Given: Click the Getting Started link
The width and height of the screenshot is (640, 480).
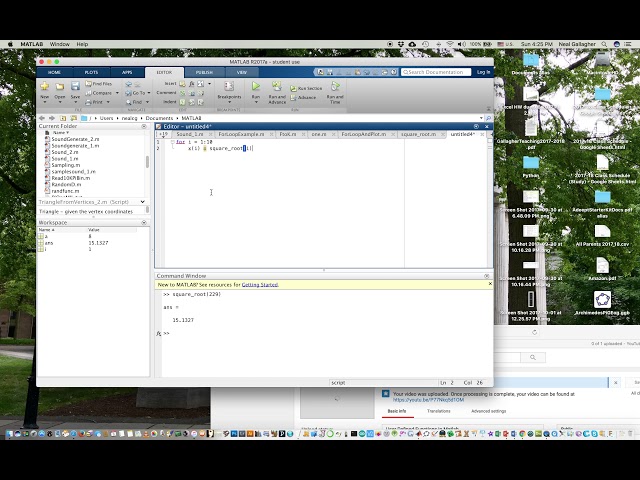Looking at the screenshot, I should 260,284.
